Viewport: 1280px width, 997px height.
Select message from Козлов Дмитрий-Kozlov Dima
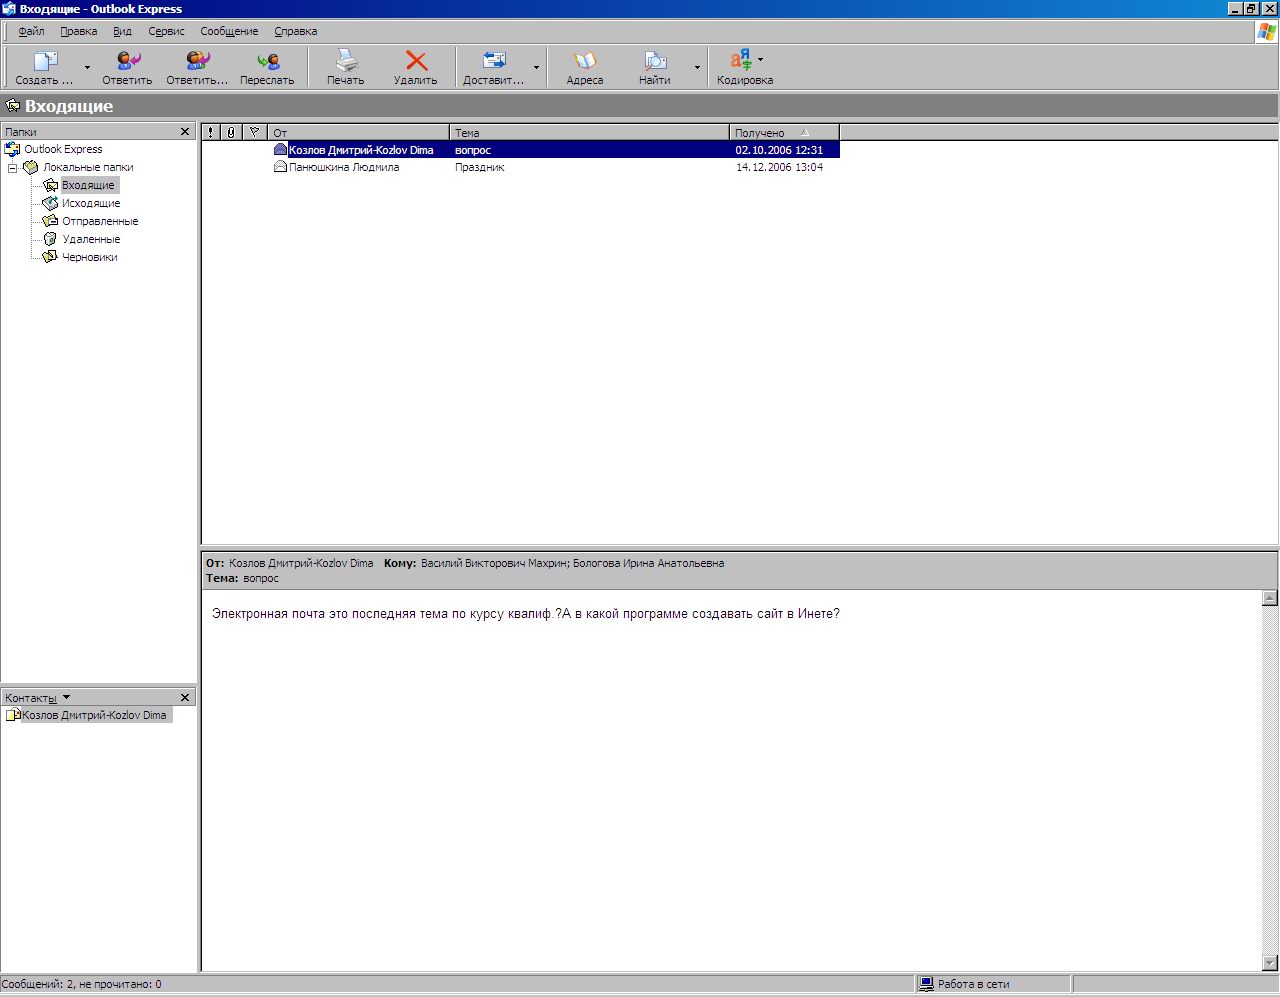[x=521, y=150]
